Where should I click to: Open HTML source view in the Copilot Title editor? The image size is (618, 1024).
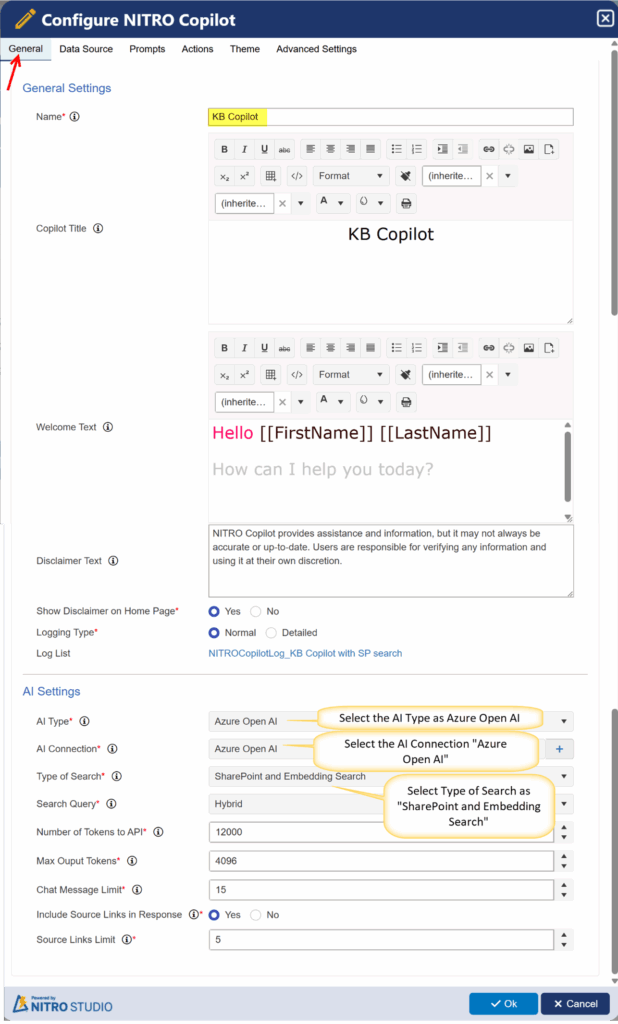click(x=297, y=176)
